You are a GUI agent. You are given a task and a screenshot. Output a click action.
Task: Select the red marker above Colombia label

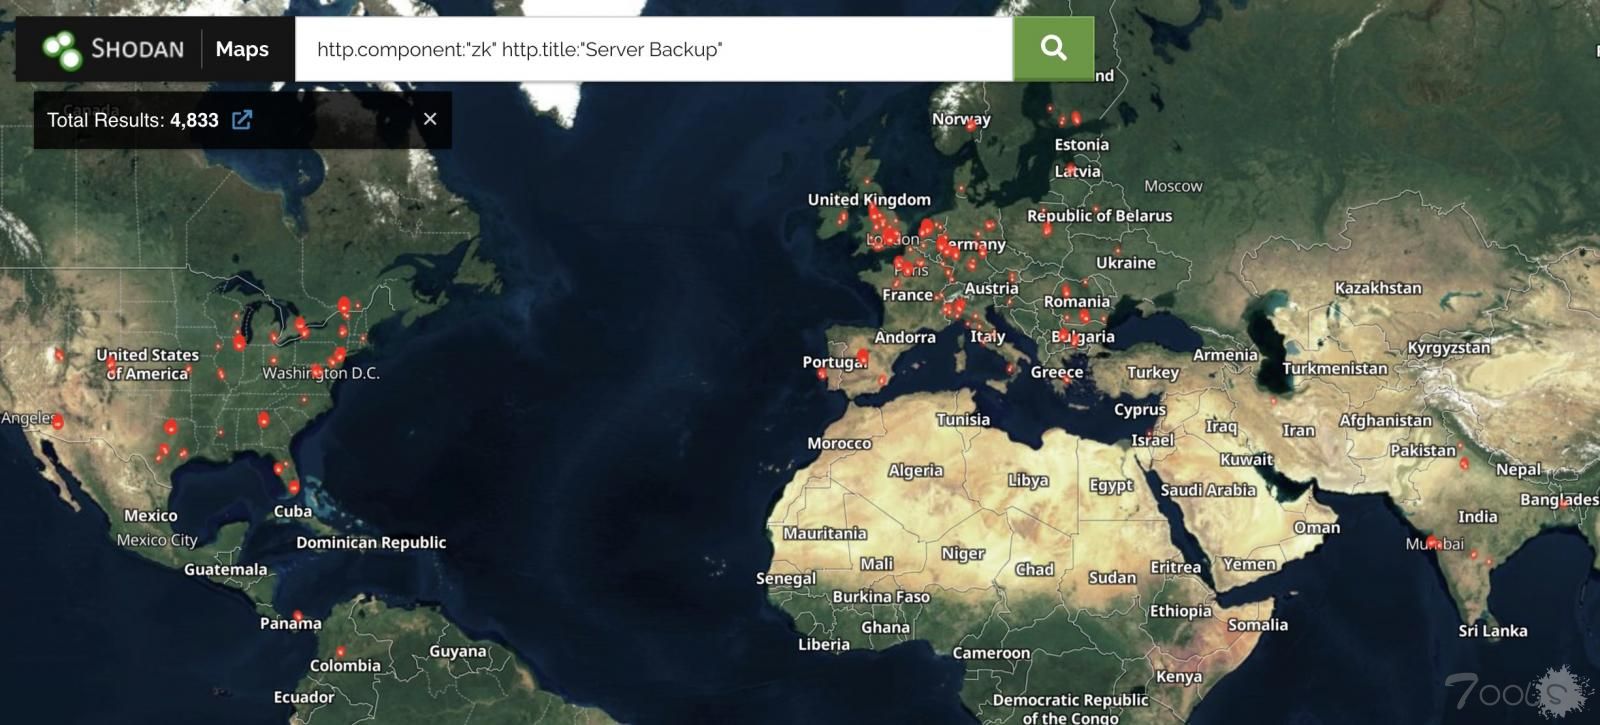coord(340,651)
